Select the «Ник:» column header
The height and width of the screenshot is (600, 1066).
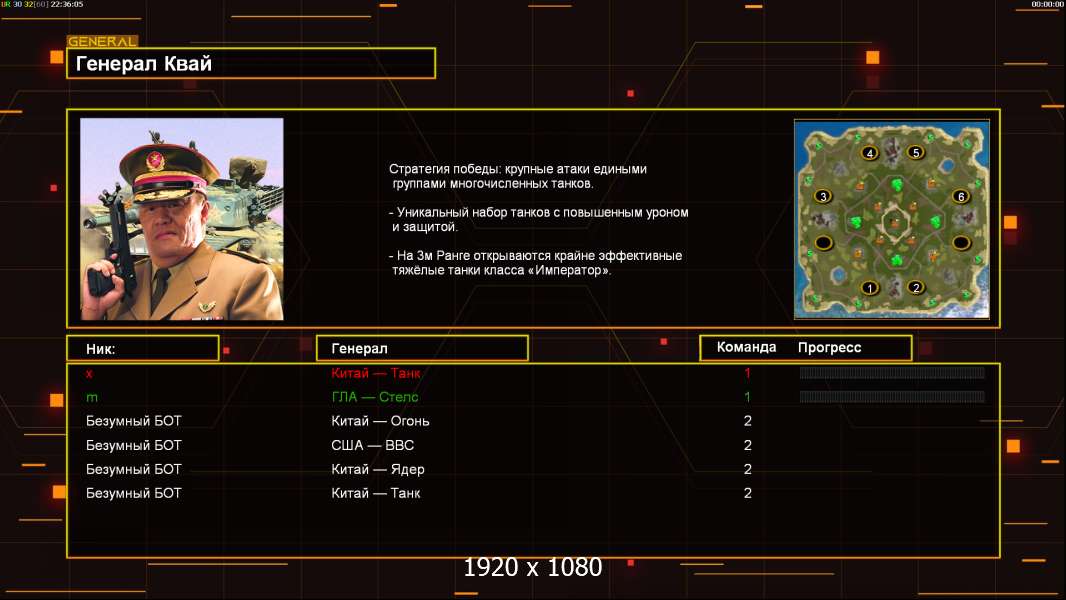[142, 348]
